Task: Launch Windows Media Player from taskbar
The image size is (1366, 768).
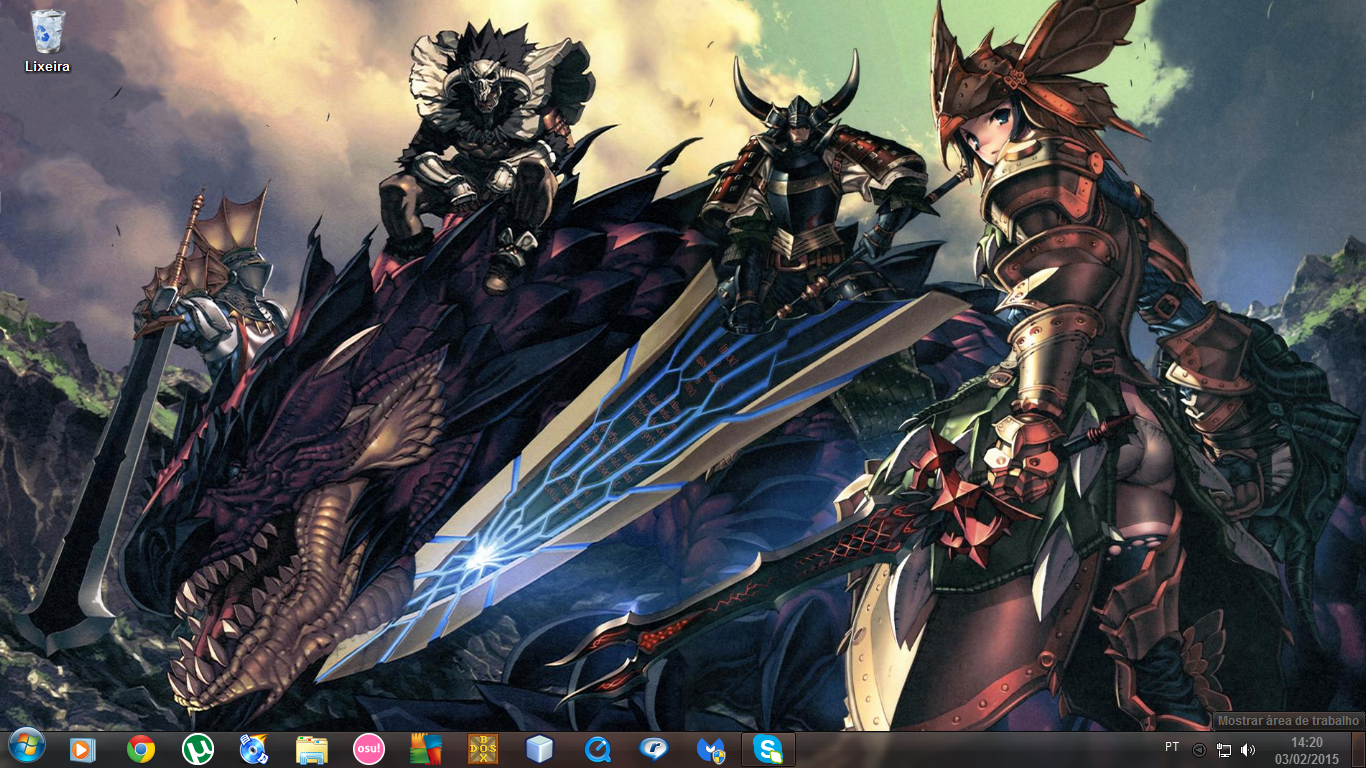Action: [83, 749]
